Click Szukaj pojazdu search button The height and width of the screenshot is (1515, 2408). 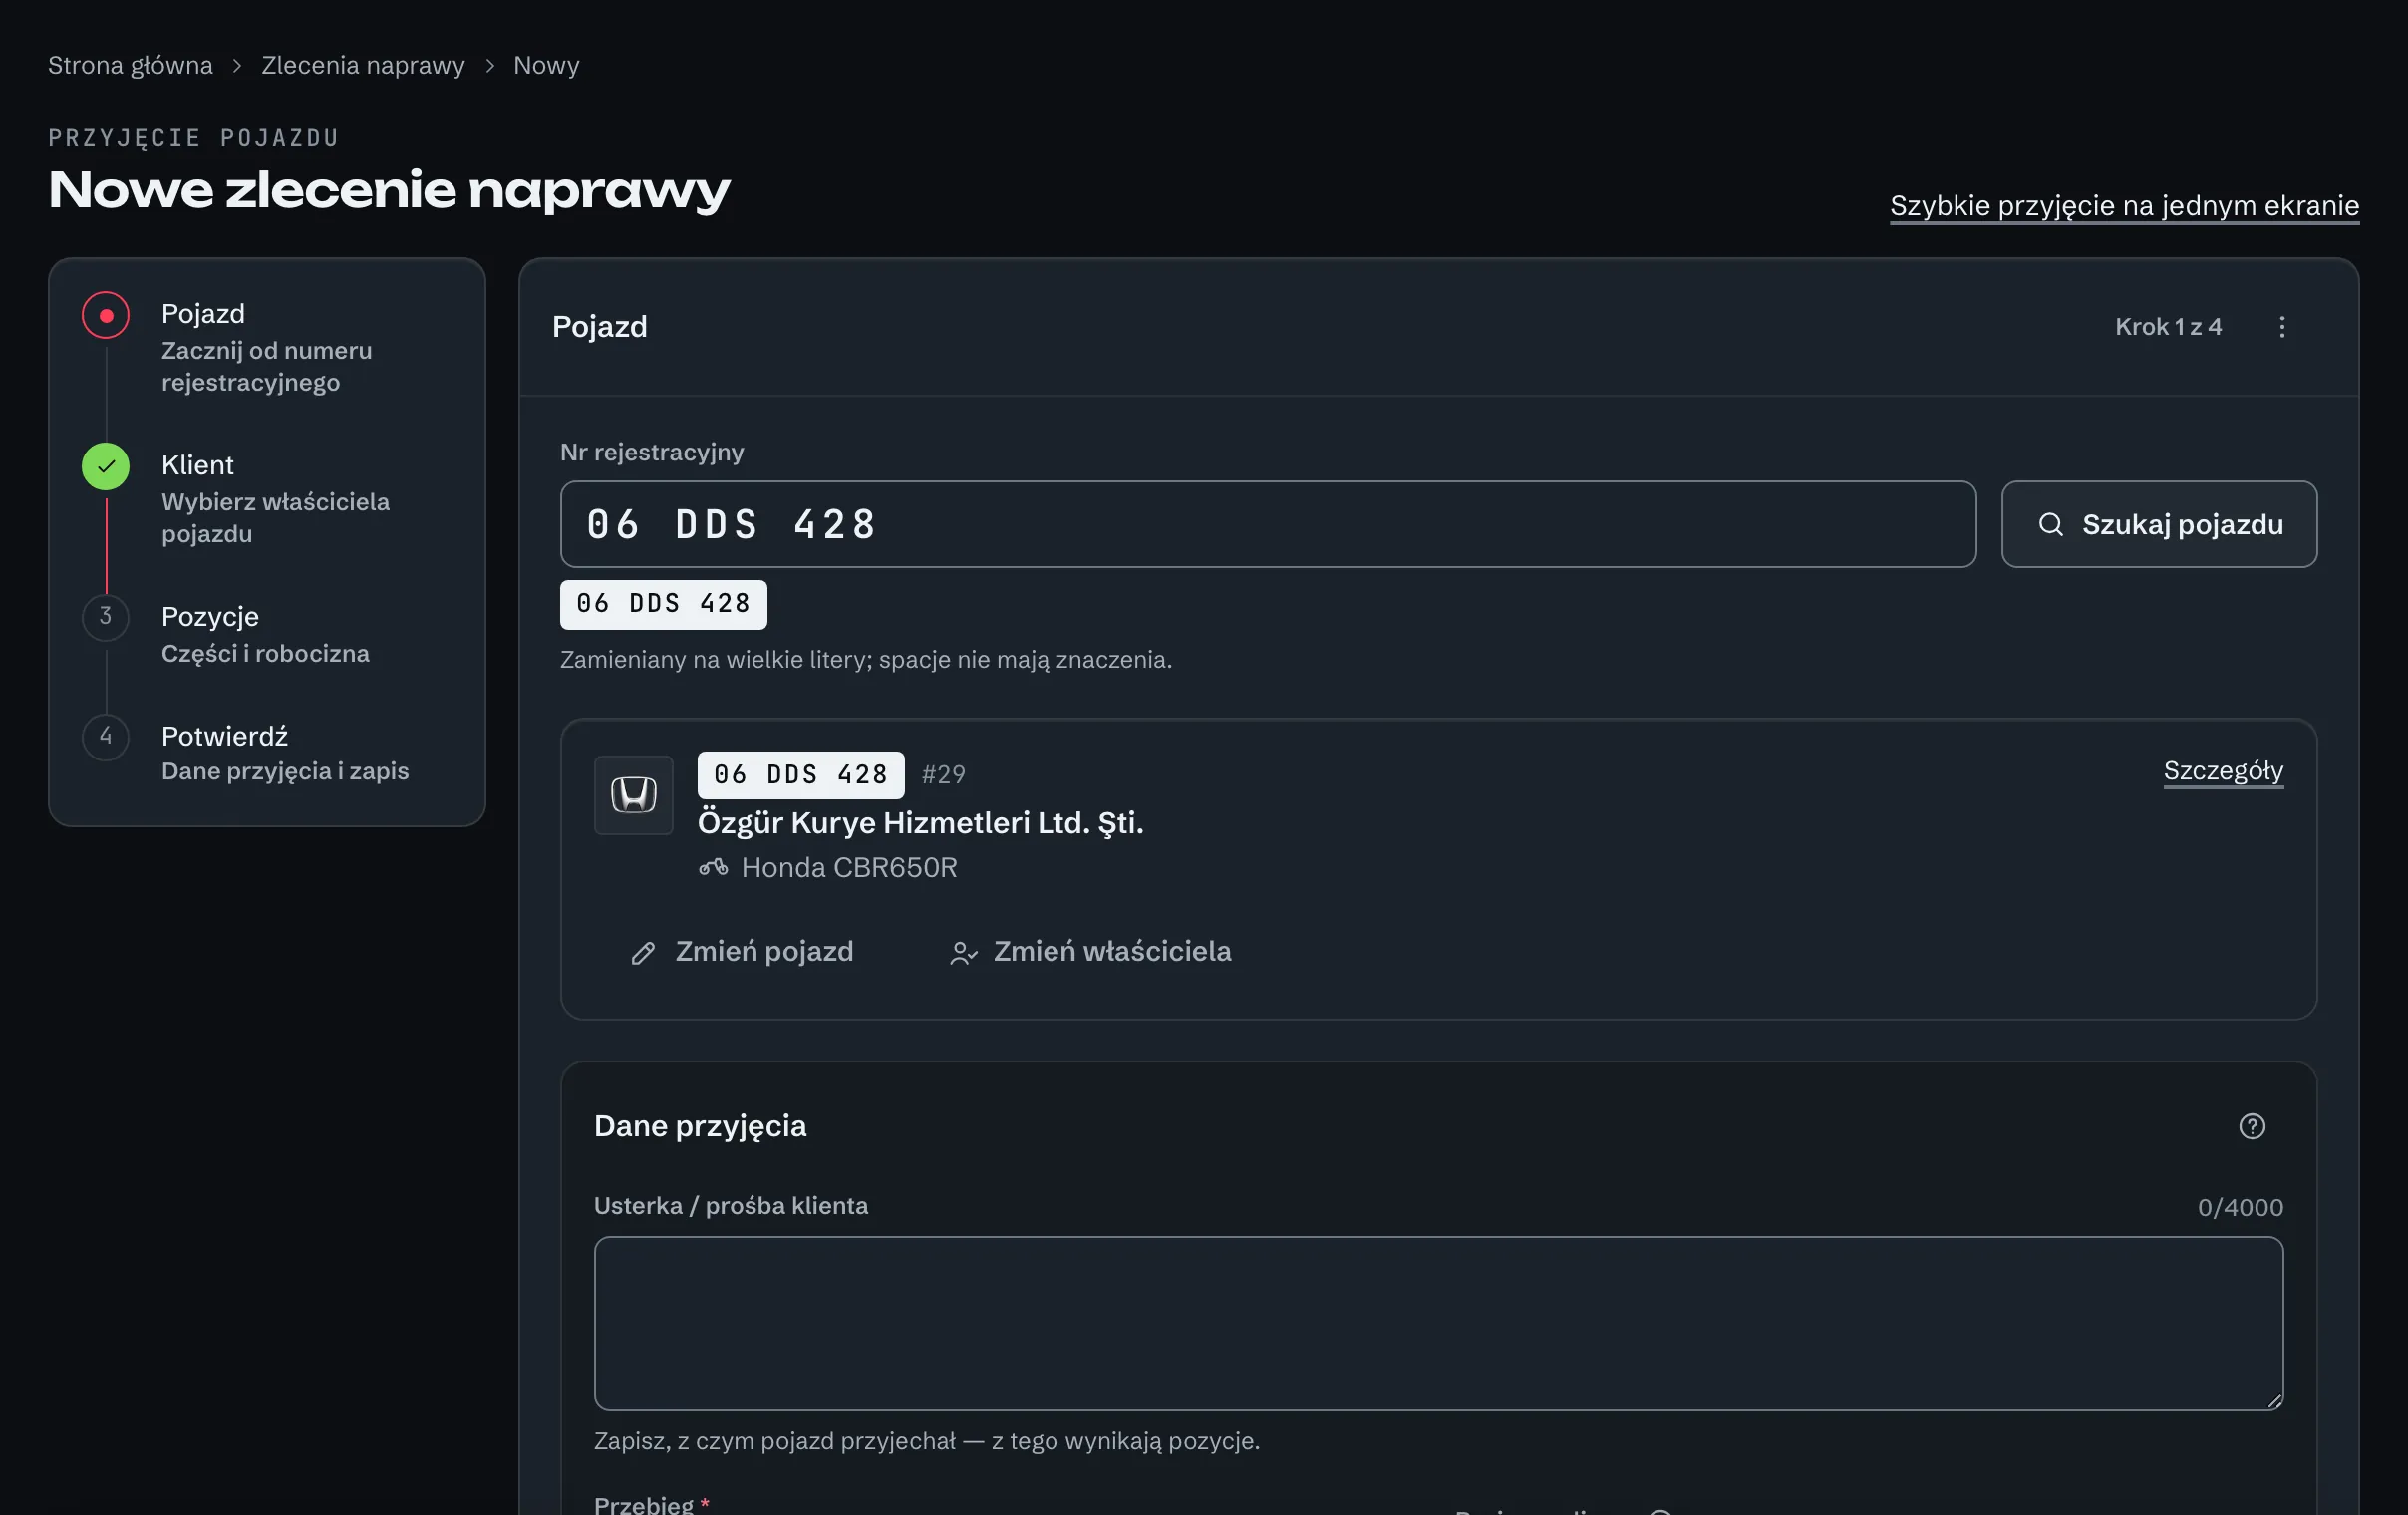[2158, 524]
